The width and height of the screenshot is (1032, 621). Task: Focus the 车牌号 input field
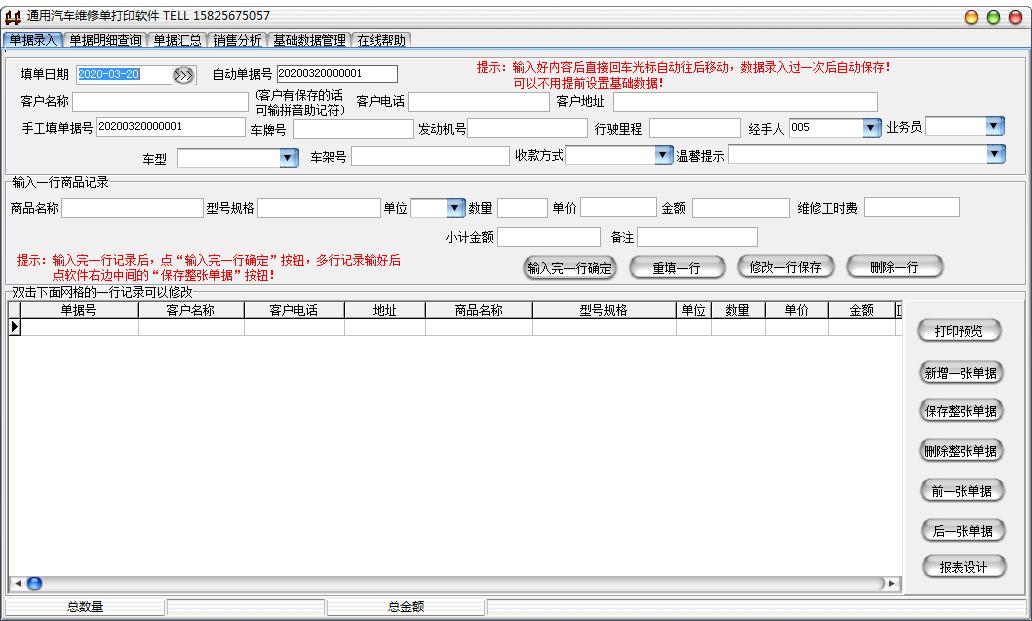[353, 129]
